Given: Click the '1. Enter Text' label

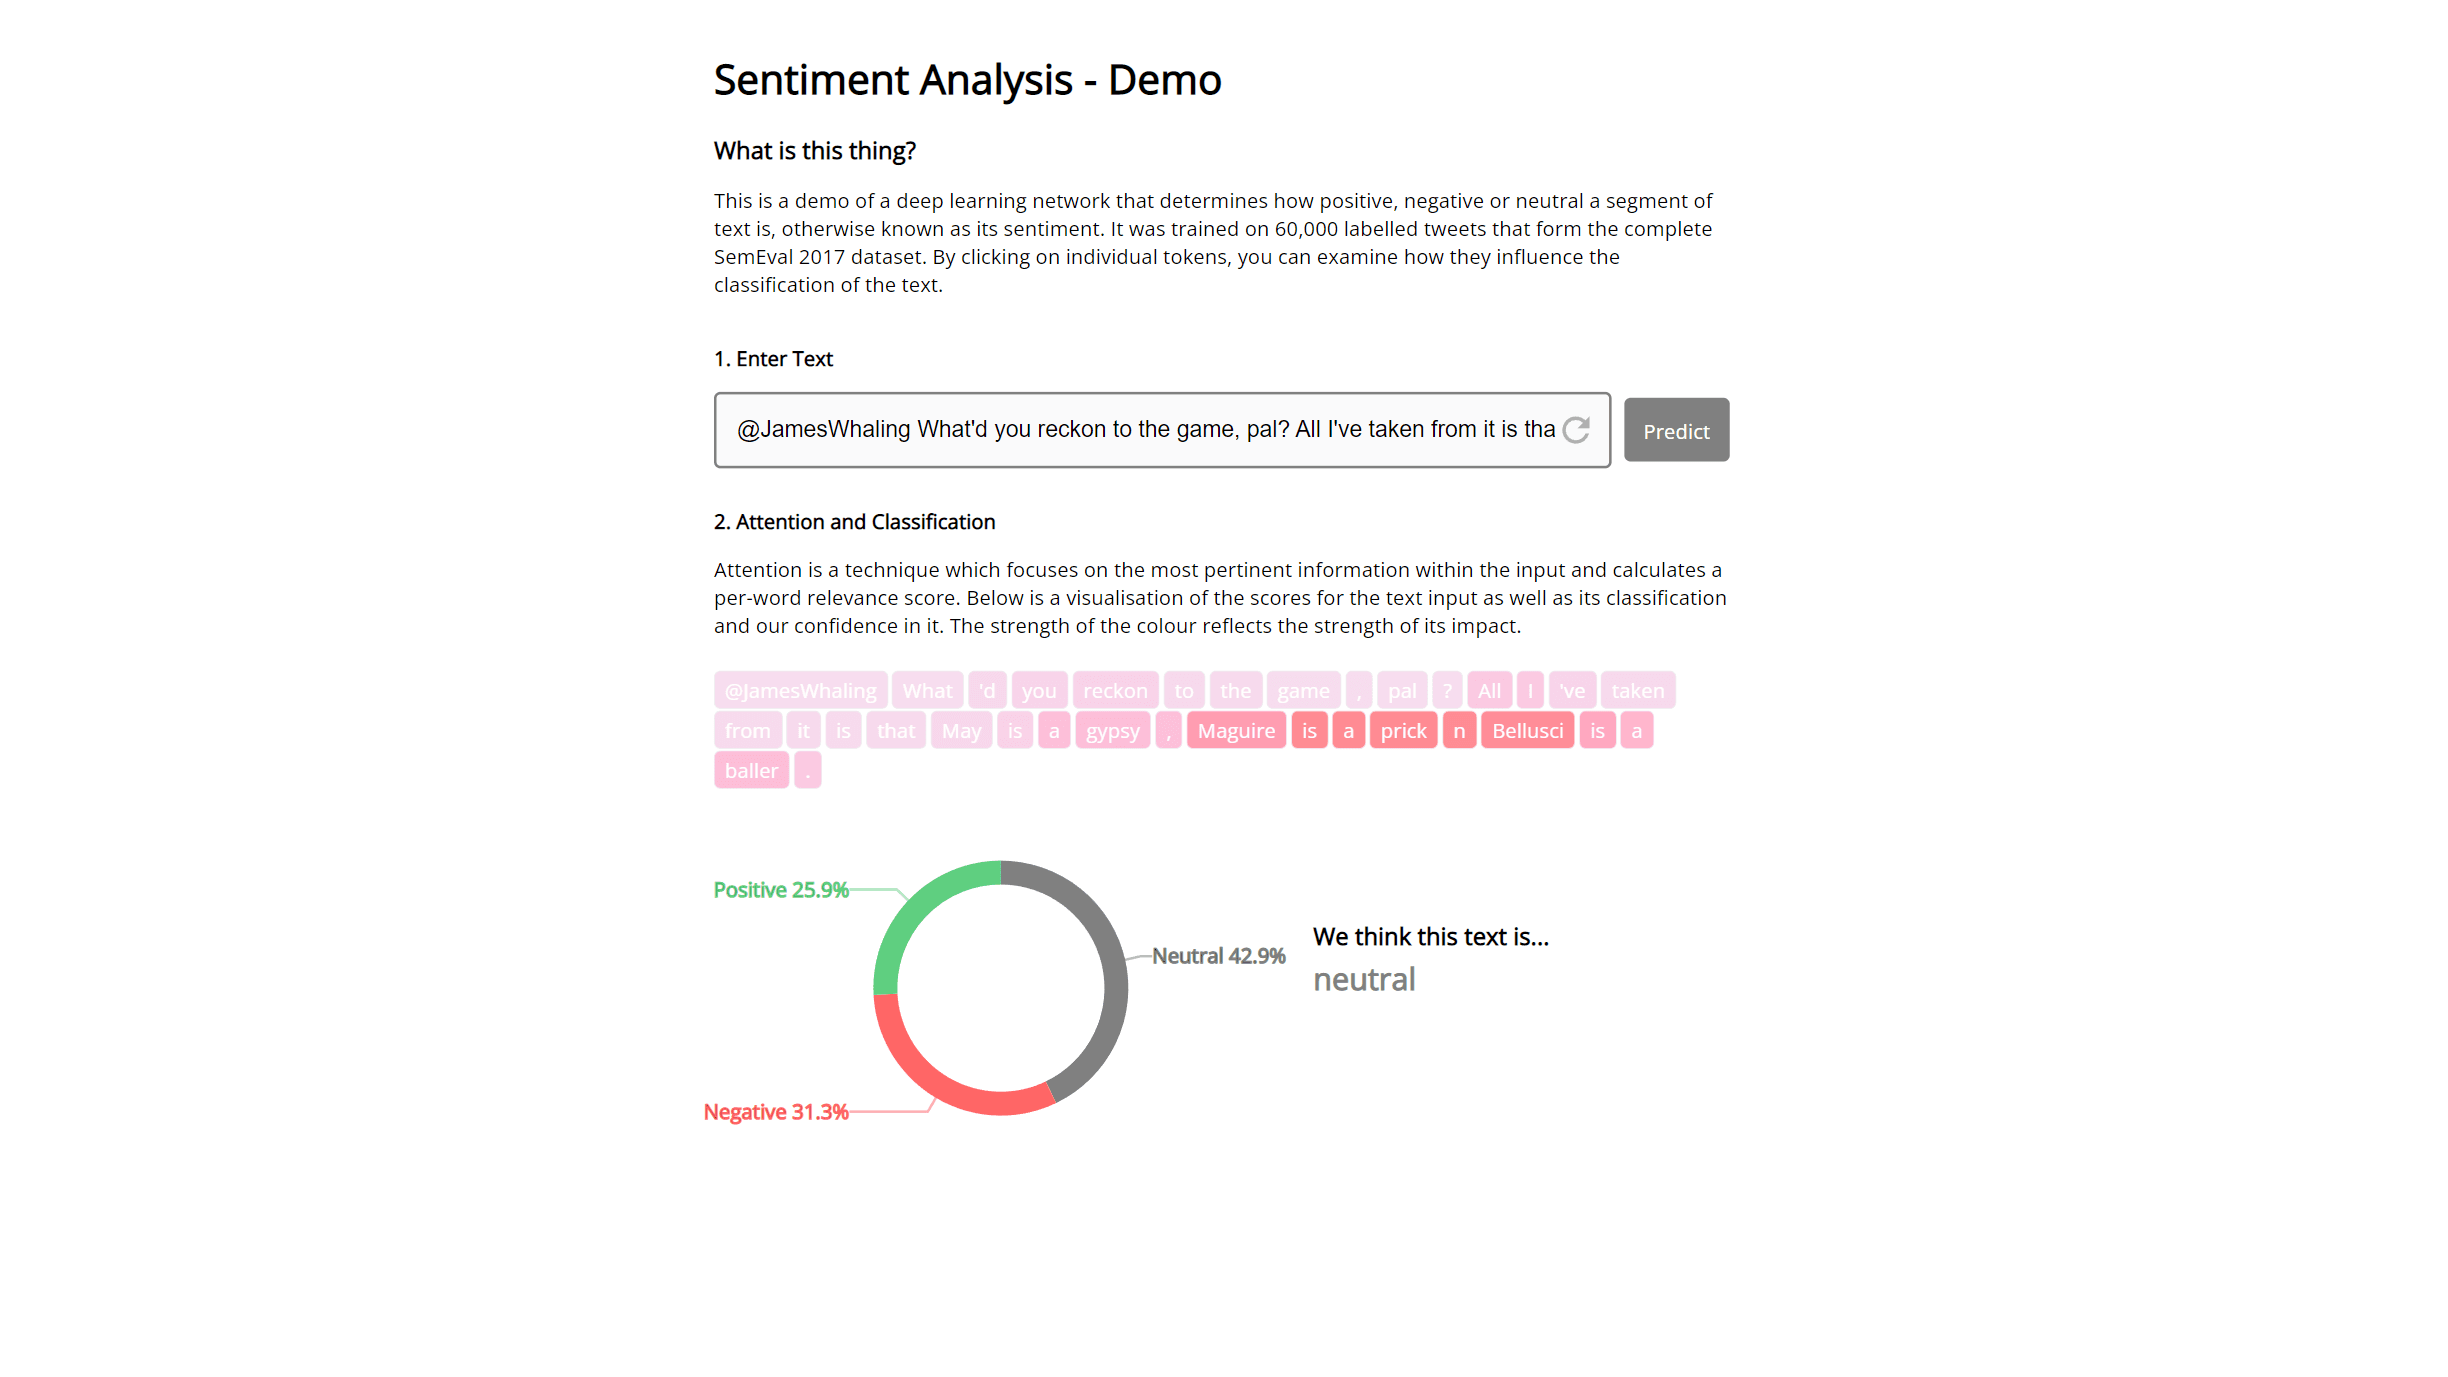Looking at the screenshot, I should 773,358.
